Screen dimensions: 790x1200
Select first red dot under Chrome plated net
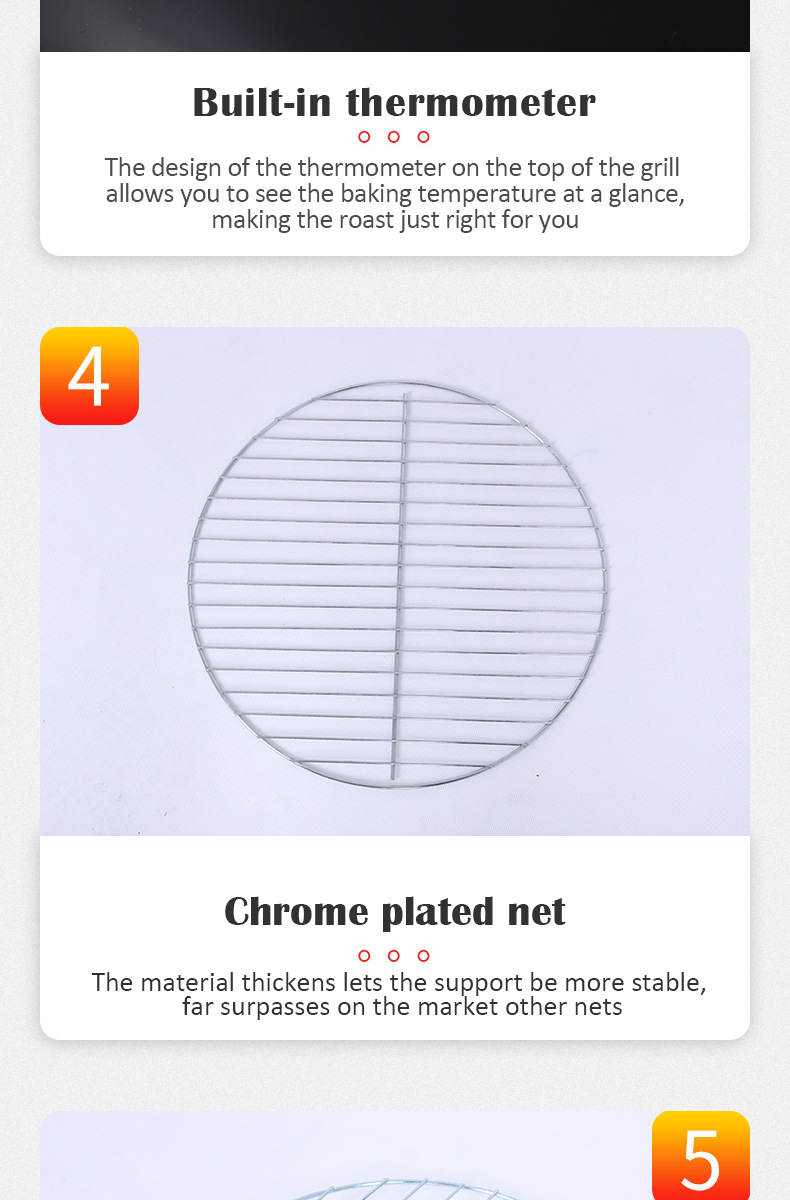364,956
